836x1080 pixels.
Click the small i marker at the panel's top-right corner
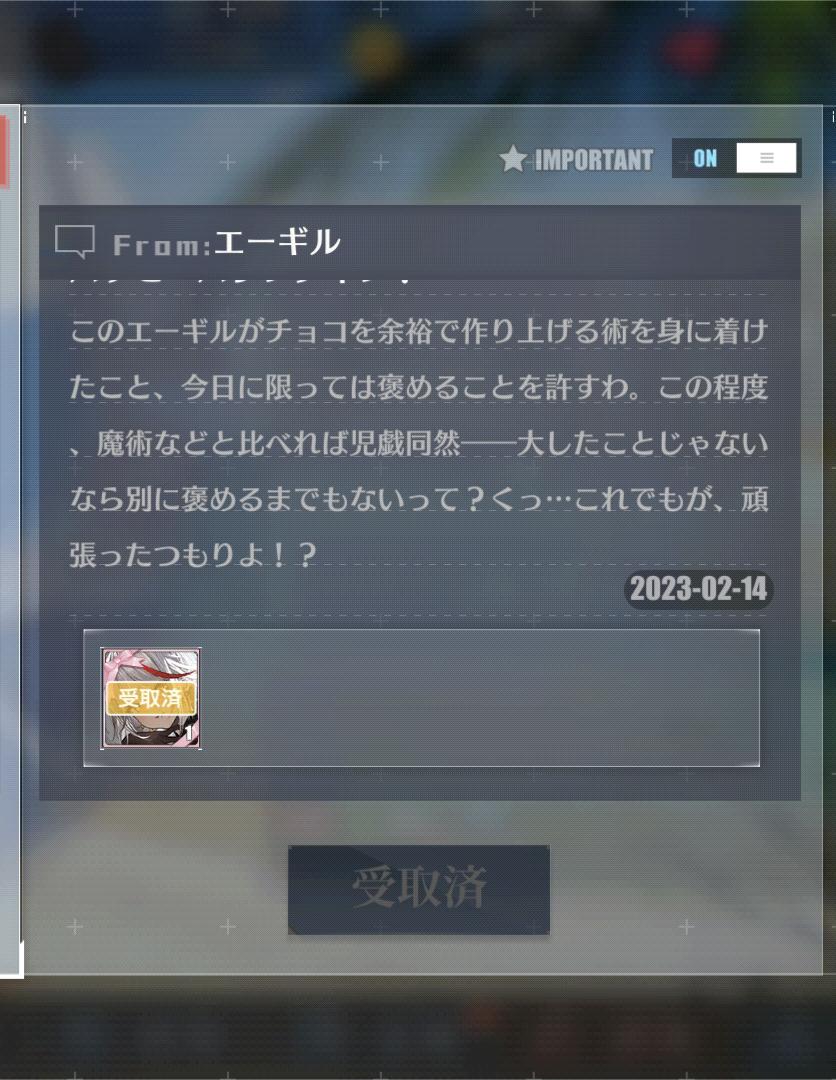pyautogui.click(x=833, y=117)
